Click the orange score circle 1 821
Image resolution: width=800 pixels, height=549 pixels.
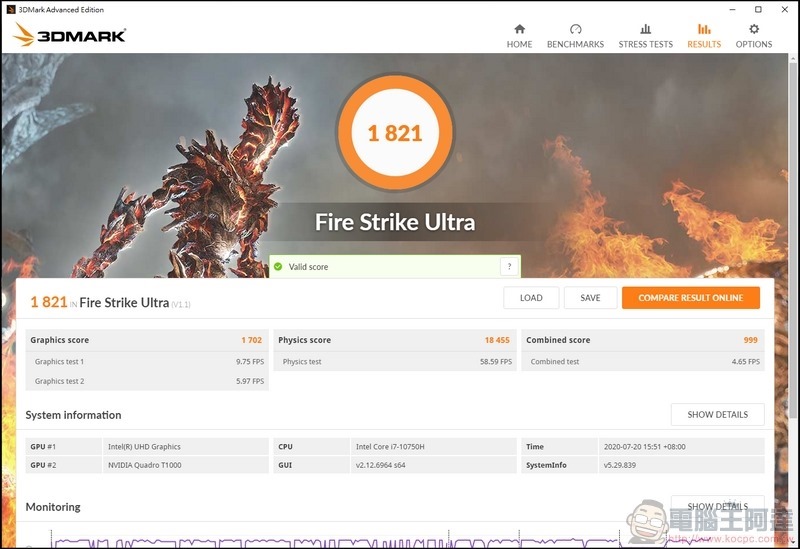pyautogui.click(x=396, y=133)
